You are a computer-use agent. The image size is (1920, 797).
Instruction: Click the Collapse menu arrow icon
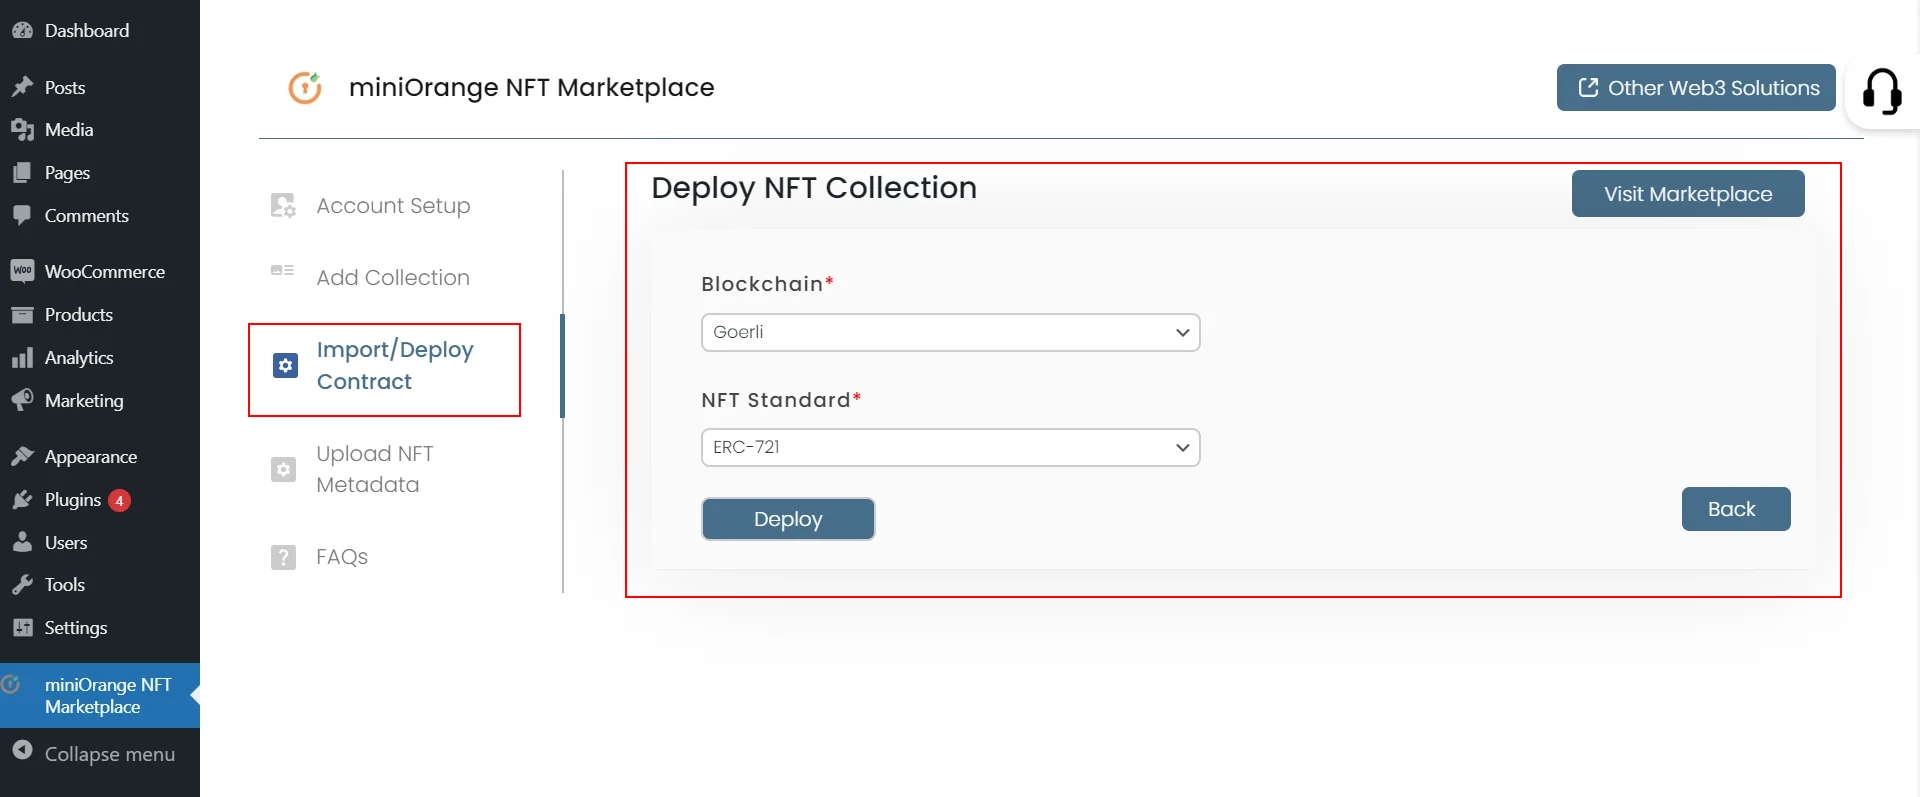tap(22, 750)
